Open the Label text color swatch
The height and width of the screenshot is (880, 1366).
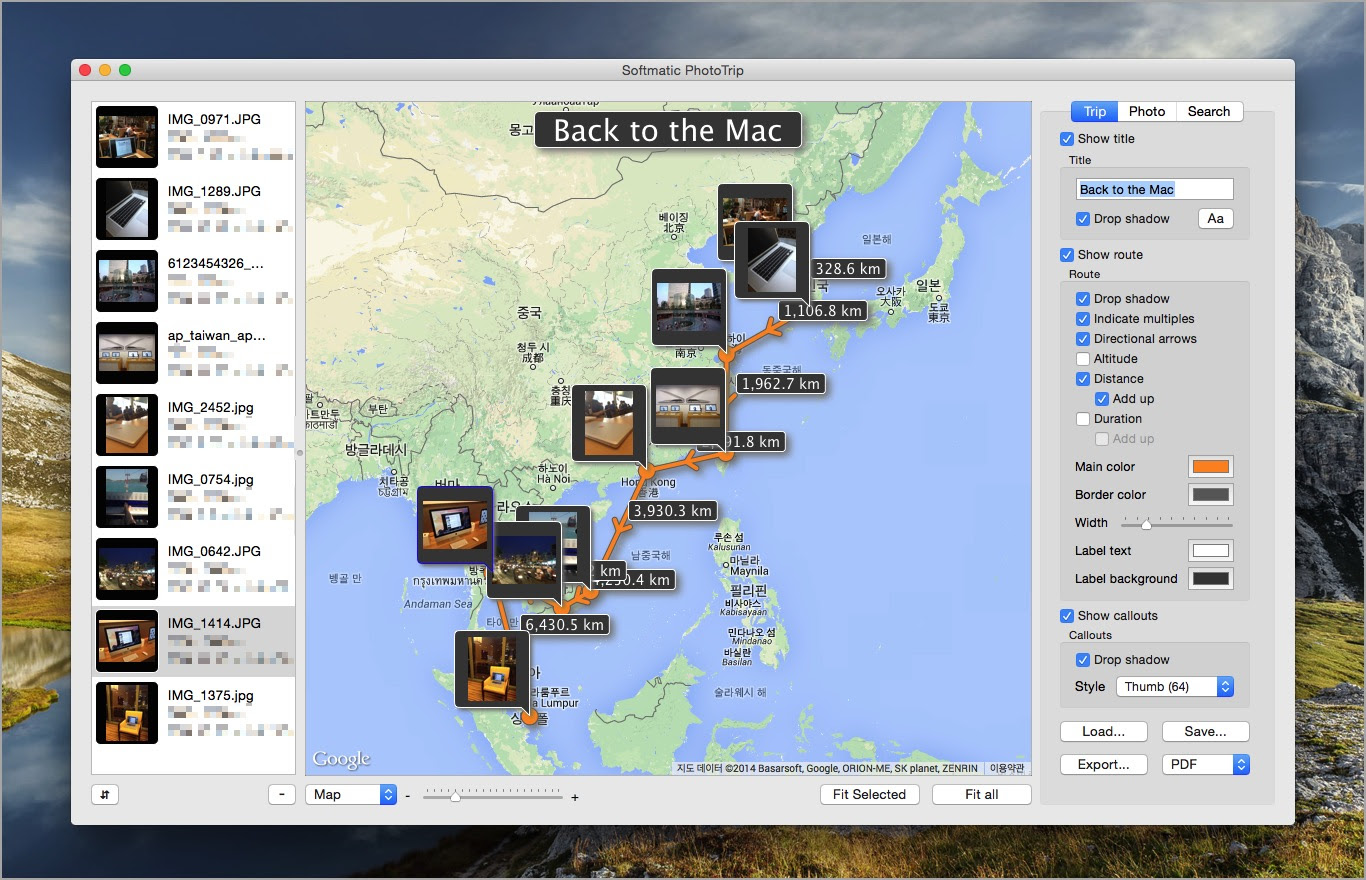tap(1210, 551)
